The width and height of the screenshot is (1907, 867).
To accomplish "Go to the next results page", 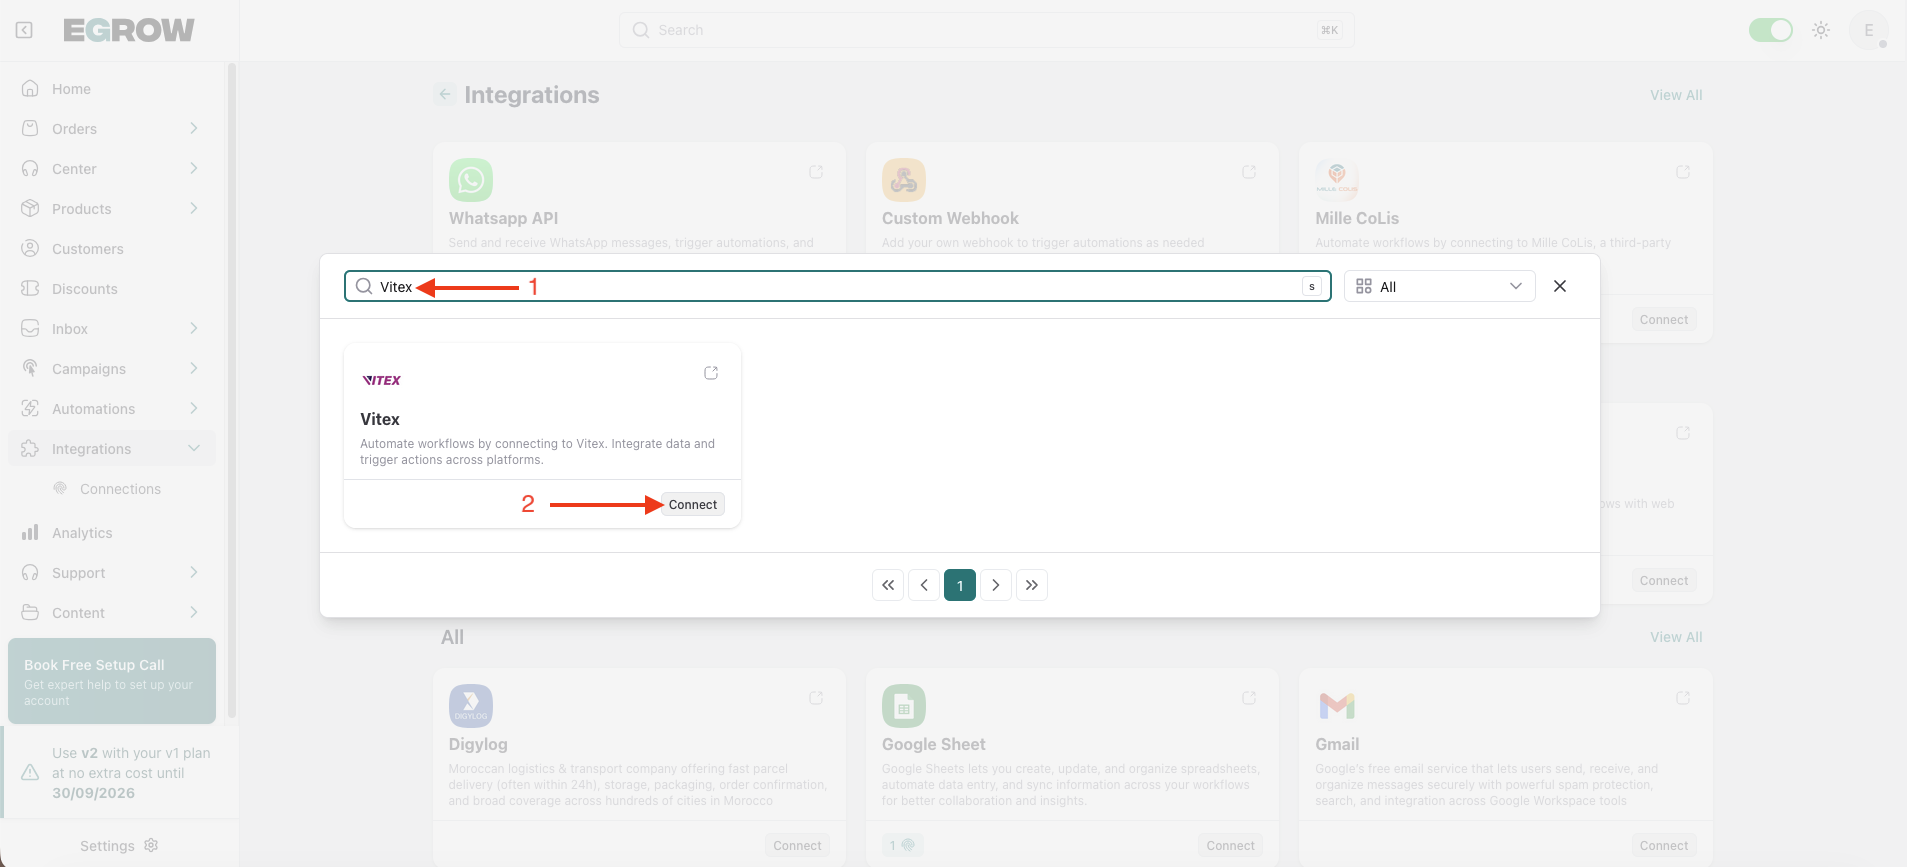I will coord(996,585).
